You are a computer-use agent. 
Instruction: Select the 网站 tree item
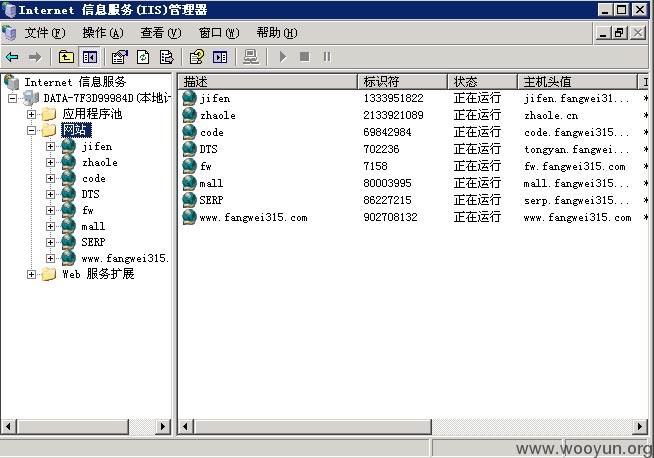(76, 130)
